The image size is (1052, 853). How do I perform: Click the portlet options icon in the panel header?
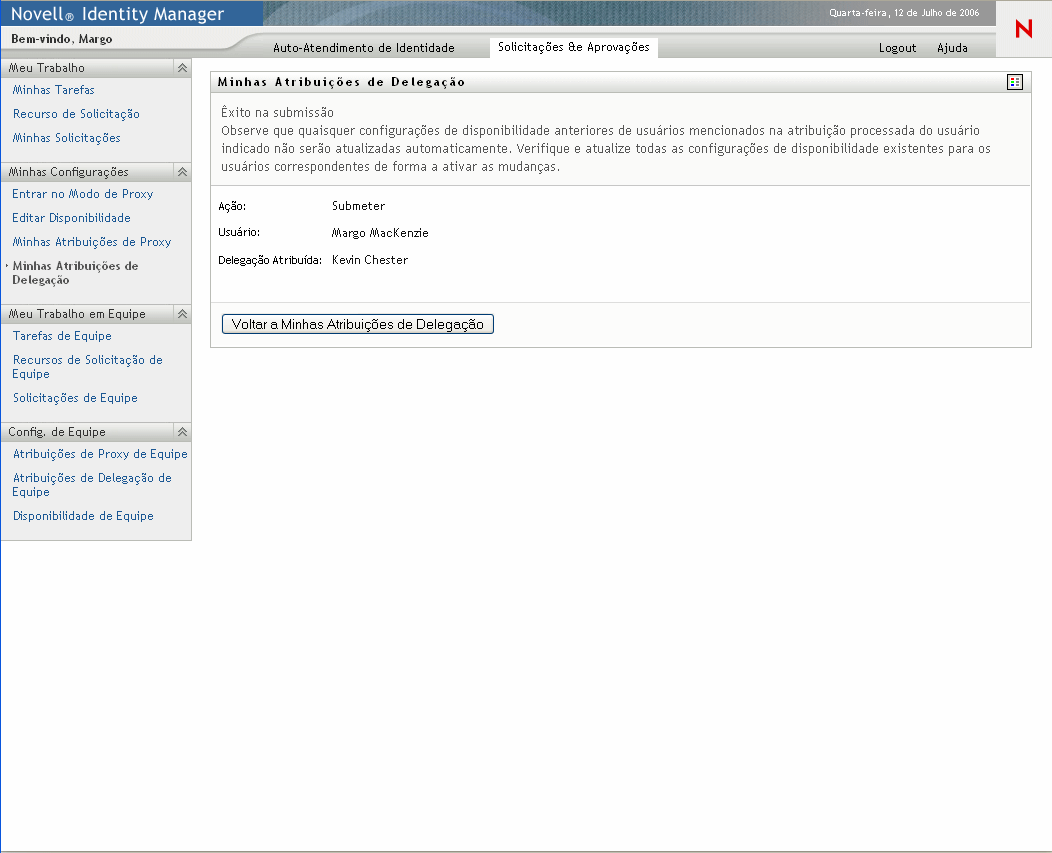1014,82
